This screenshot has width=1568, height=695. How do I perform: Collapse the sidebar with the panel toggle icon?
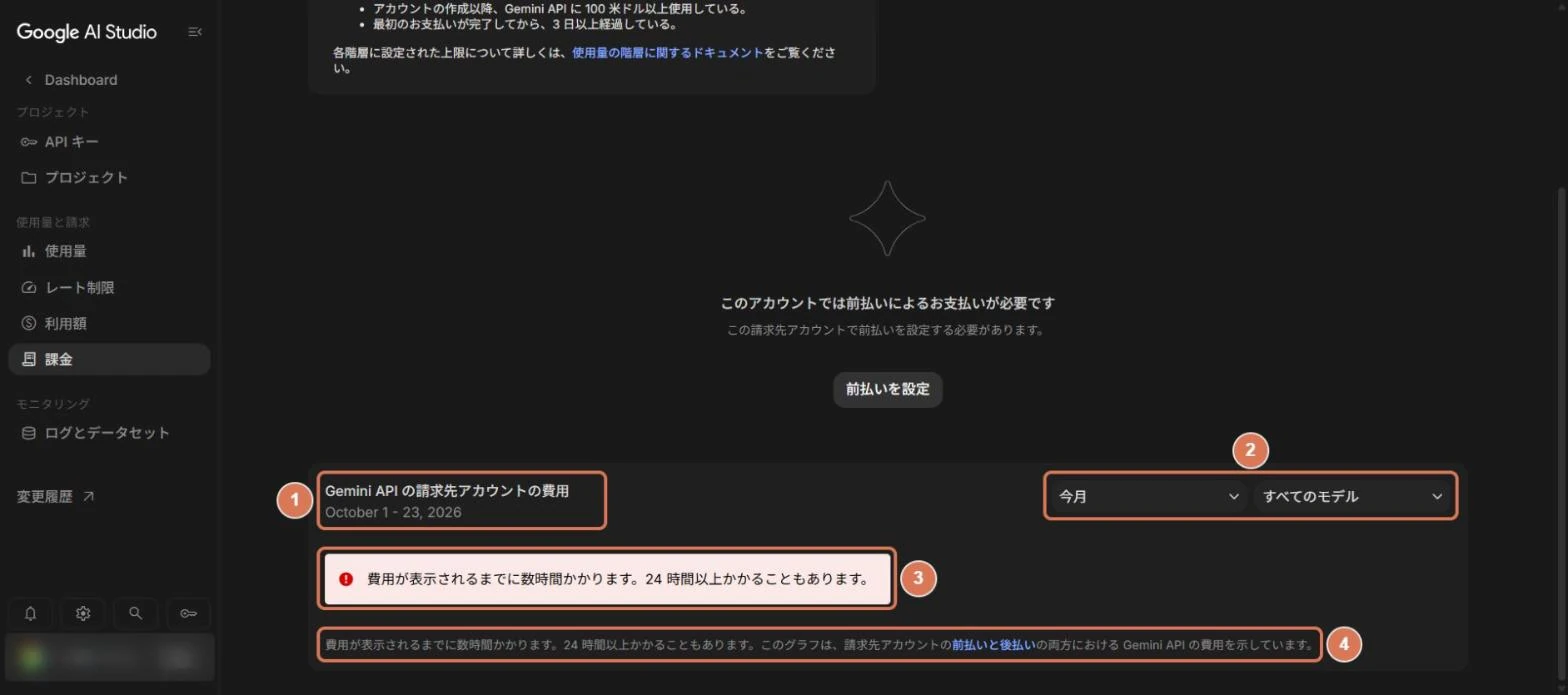click(195, 32)
